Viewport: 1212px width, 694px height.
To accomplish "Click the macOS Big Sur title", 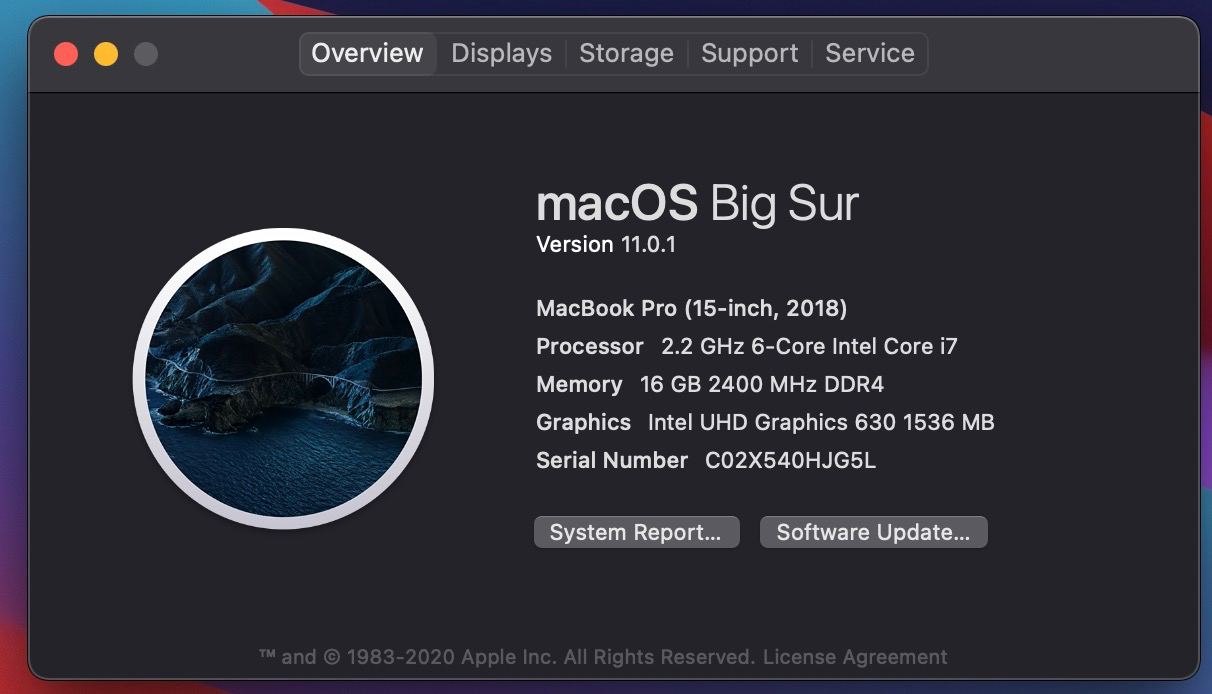I will pyautogui.click(x=697, y=205).
